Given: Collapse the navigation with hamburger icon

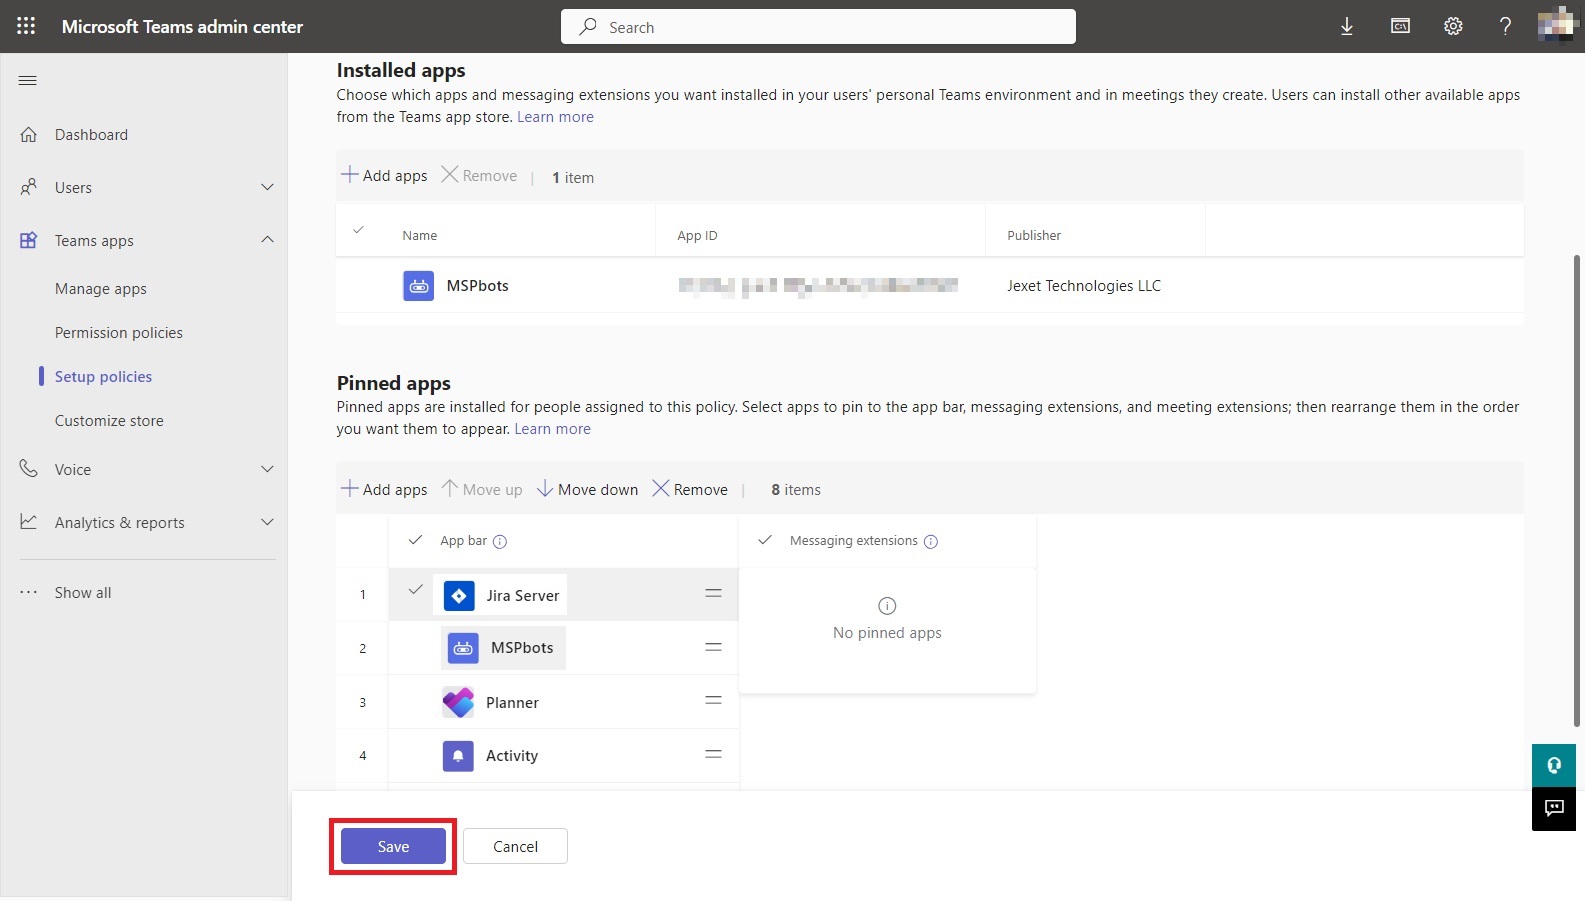Looking at the screenshot, I should click(x=28, y=80).
